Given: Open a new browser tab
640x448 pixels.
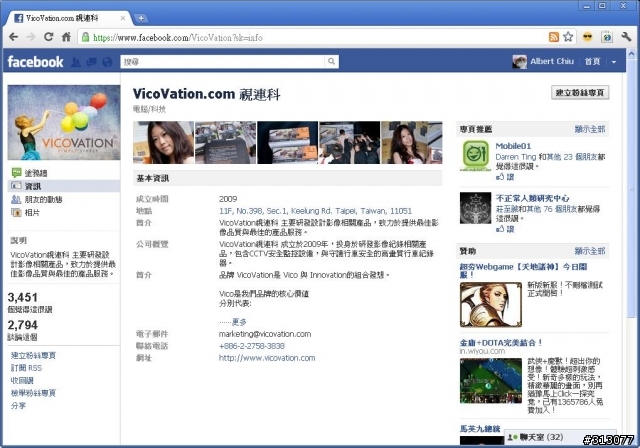Looking at the screenshot, I should point(140,18).
